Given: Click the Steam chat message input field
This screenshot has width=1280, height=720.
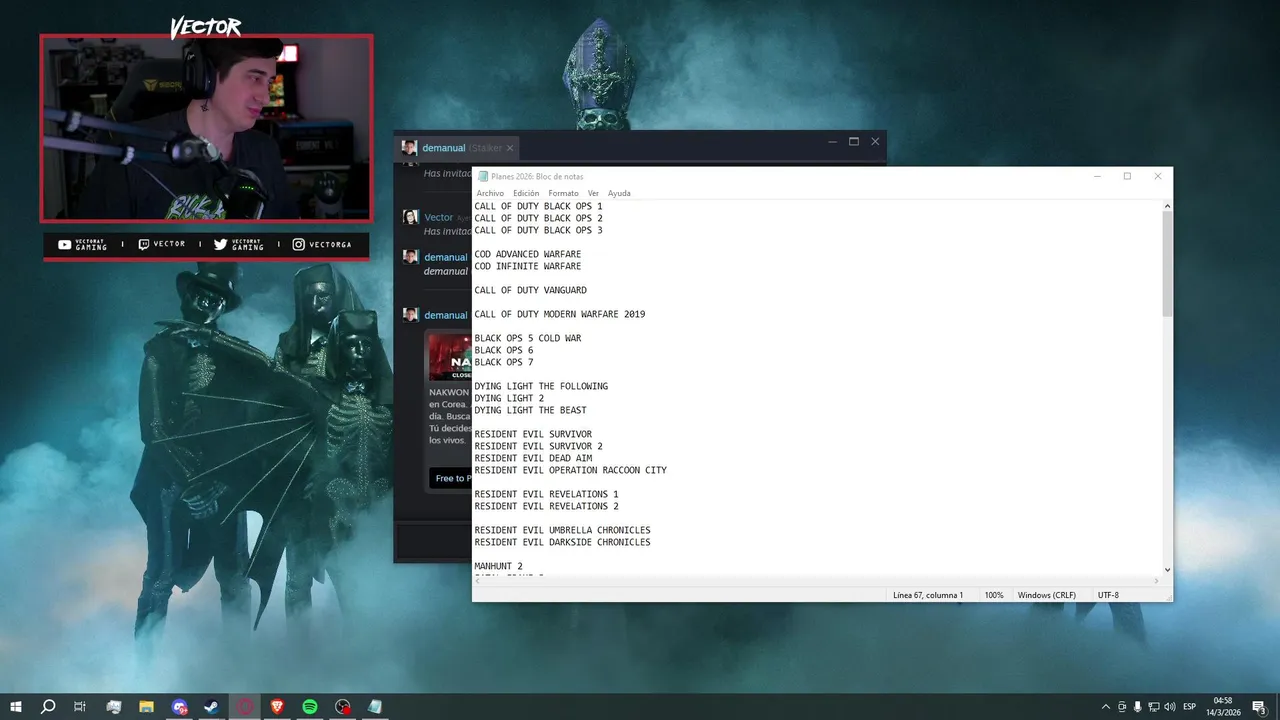Looking at the screenshot, I should click(x=435, y=541).
